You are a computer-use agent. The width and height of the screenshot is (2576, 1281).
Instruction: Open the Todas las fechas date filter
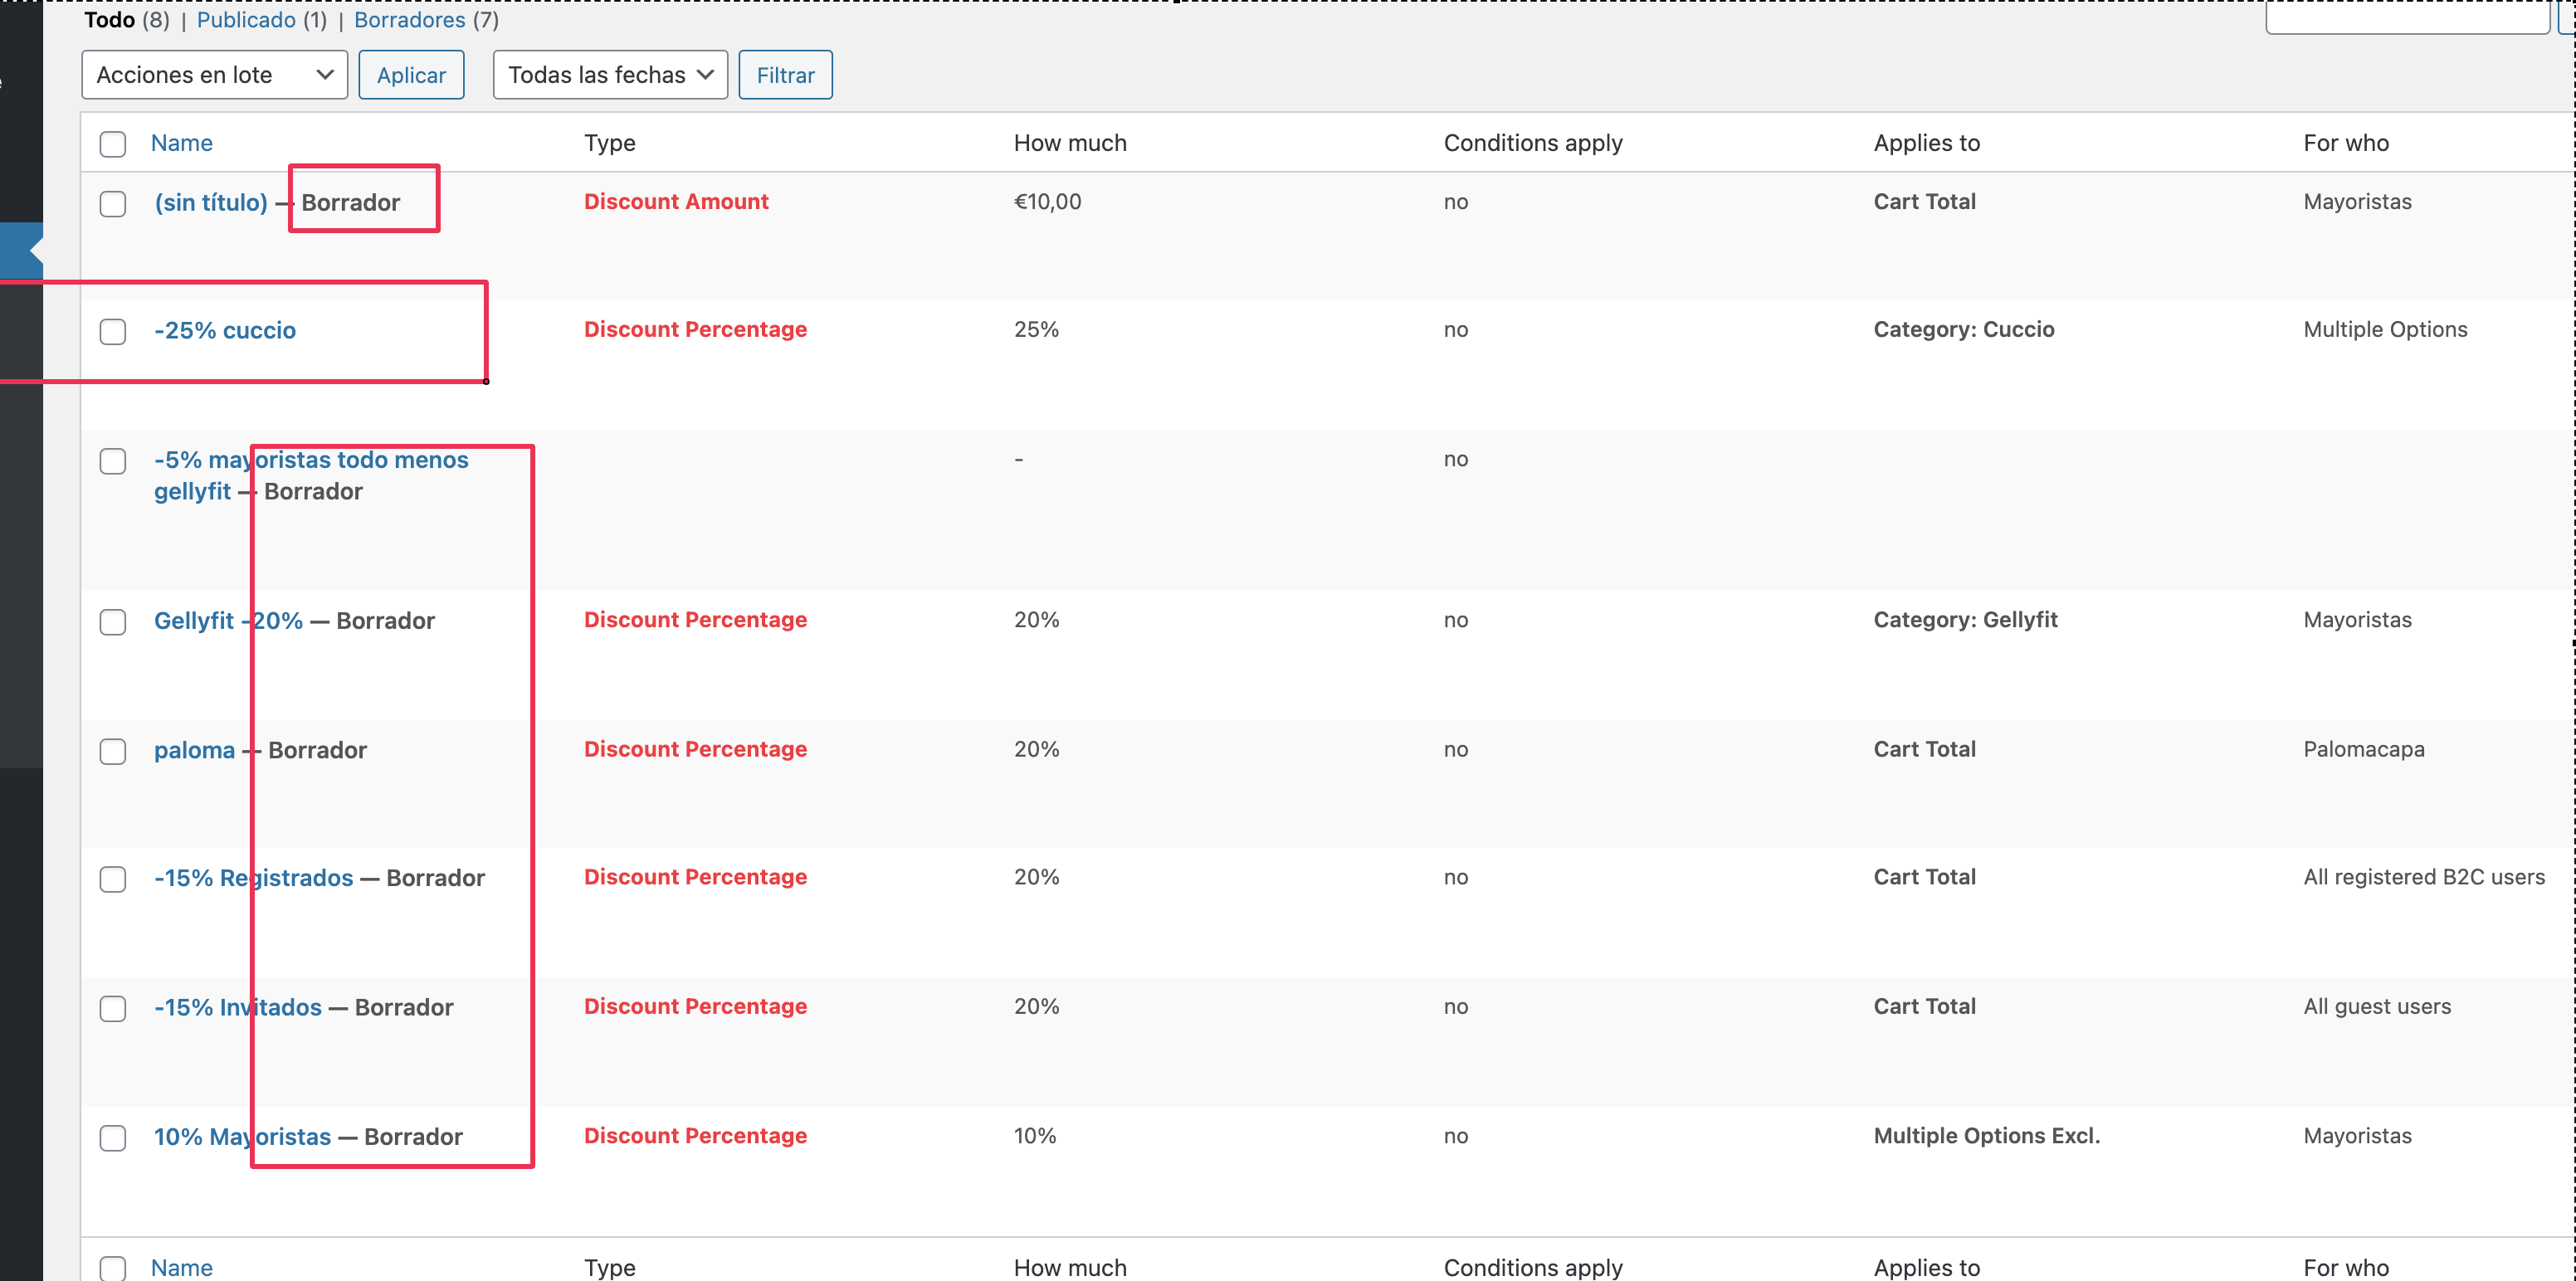coord(610,75)
